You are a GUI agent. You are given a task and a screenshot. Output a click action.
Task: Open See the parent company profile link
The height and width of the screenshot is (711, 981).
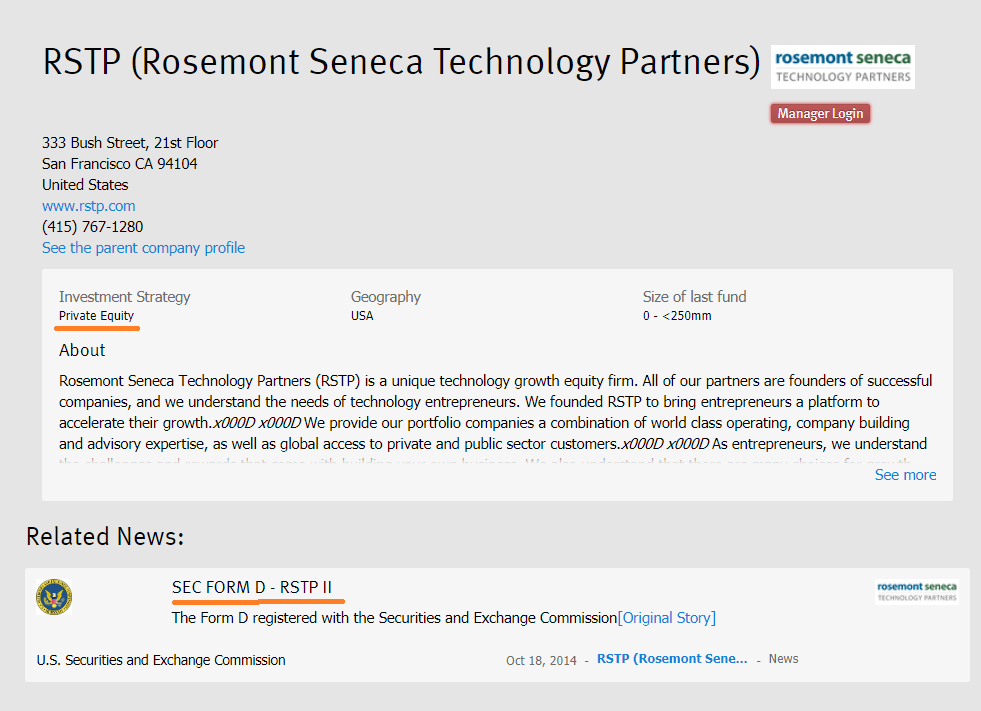point(143,248)
